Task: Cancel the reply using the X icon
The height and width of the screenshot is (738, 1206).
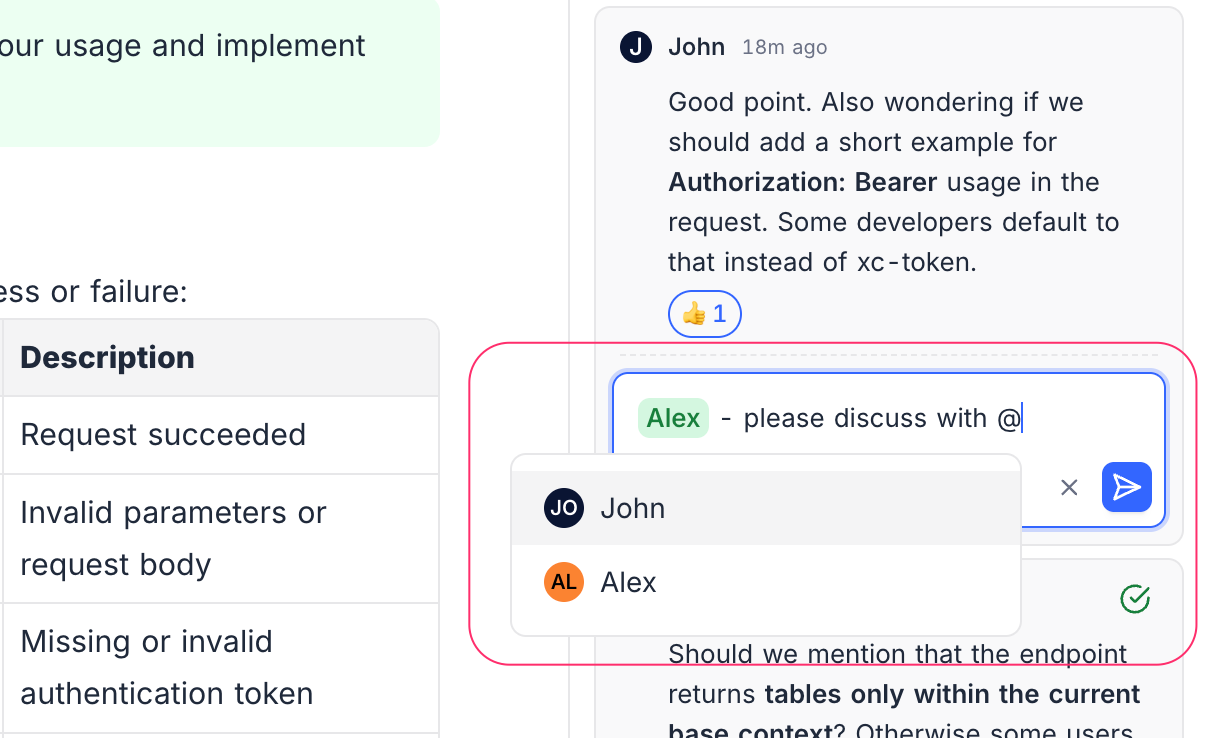Action: click(x=1069, y=487)
